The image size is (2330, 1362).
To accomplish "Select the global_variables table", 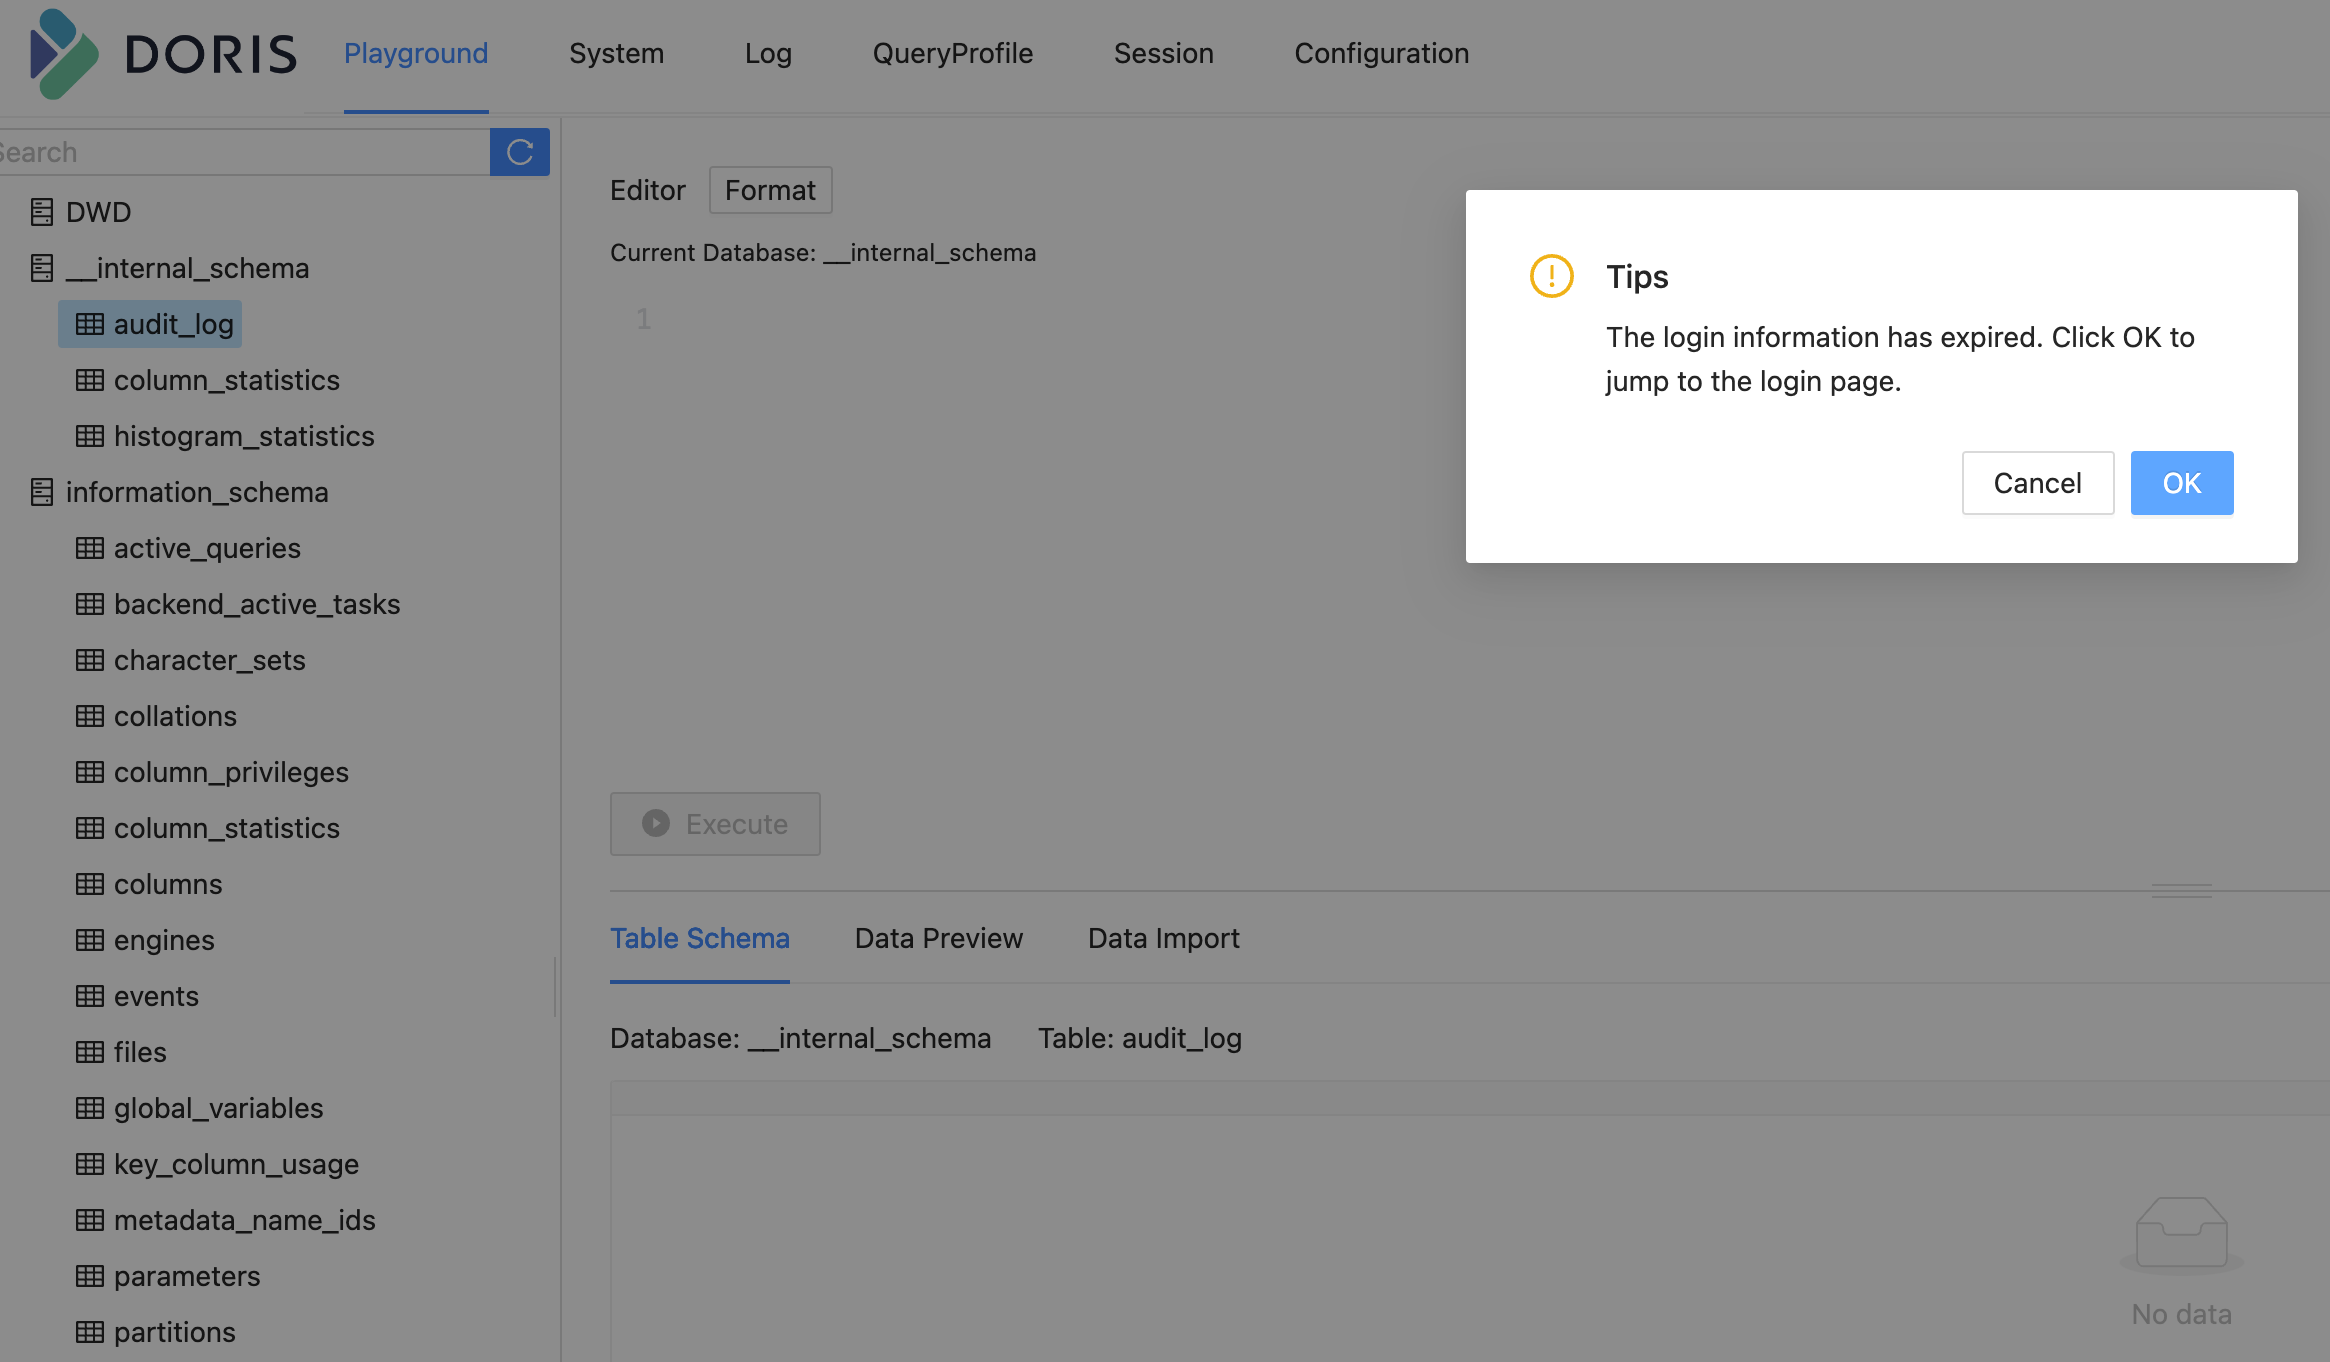I will pyautogui.click(x=219, y=1108).
